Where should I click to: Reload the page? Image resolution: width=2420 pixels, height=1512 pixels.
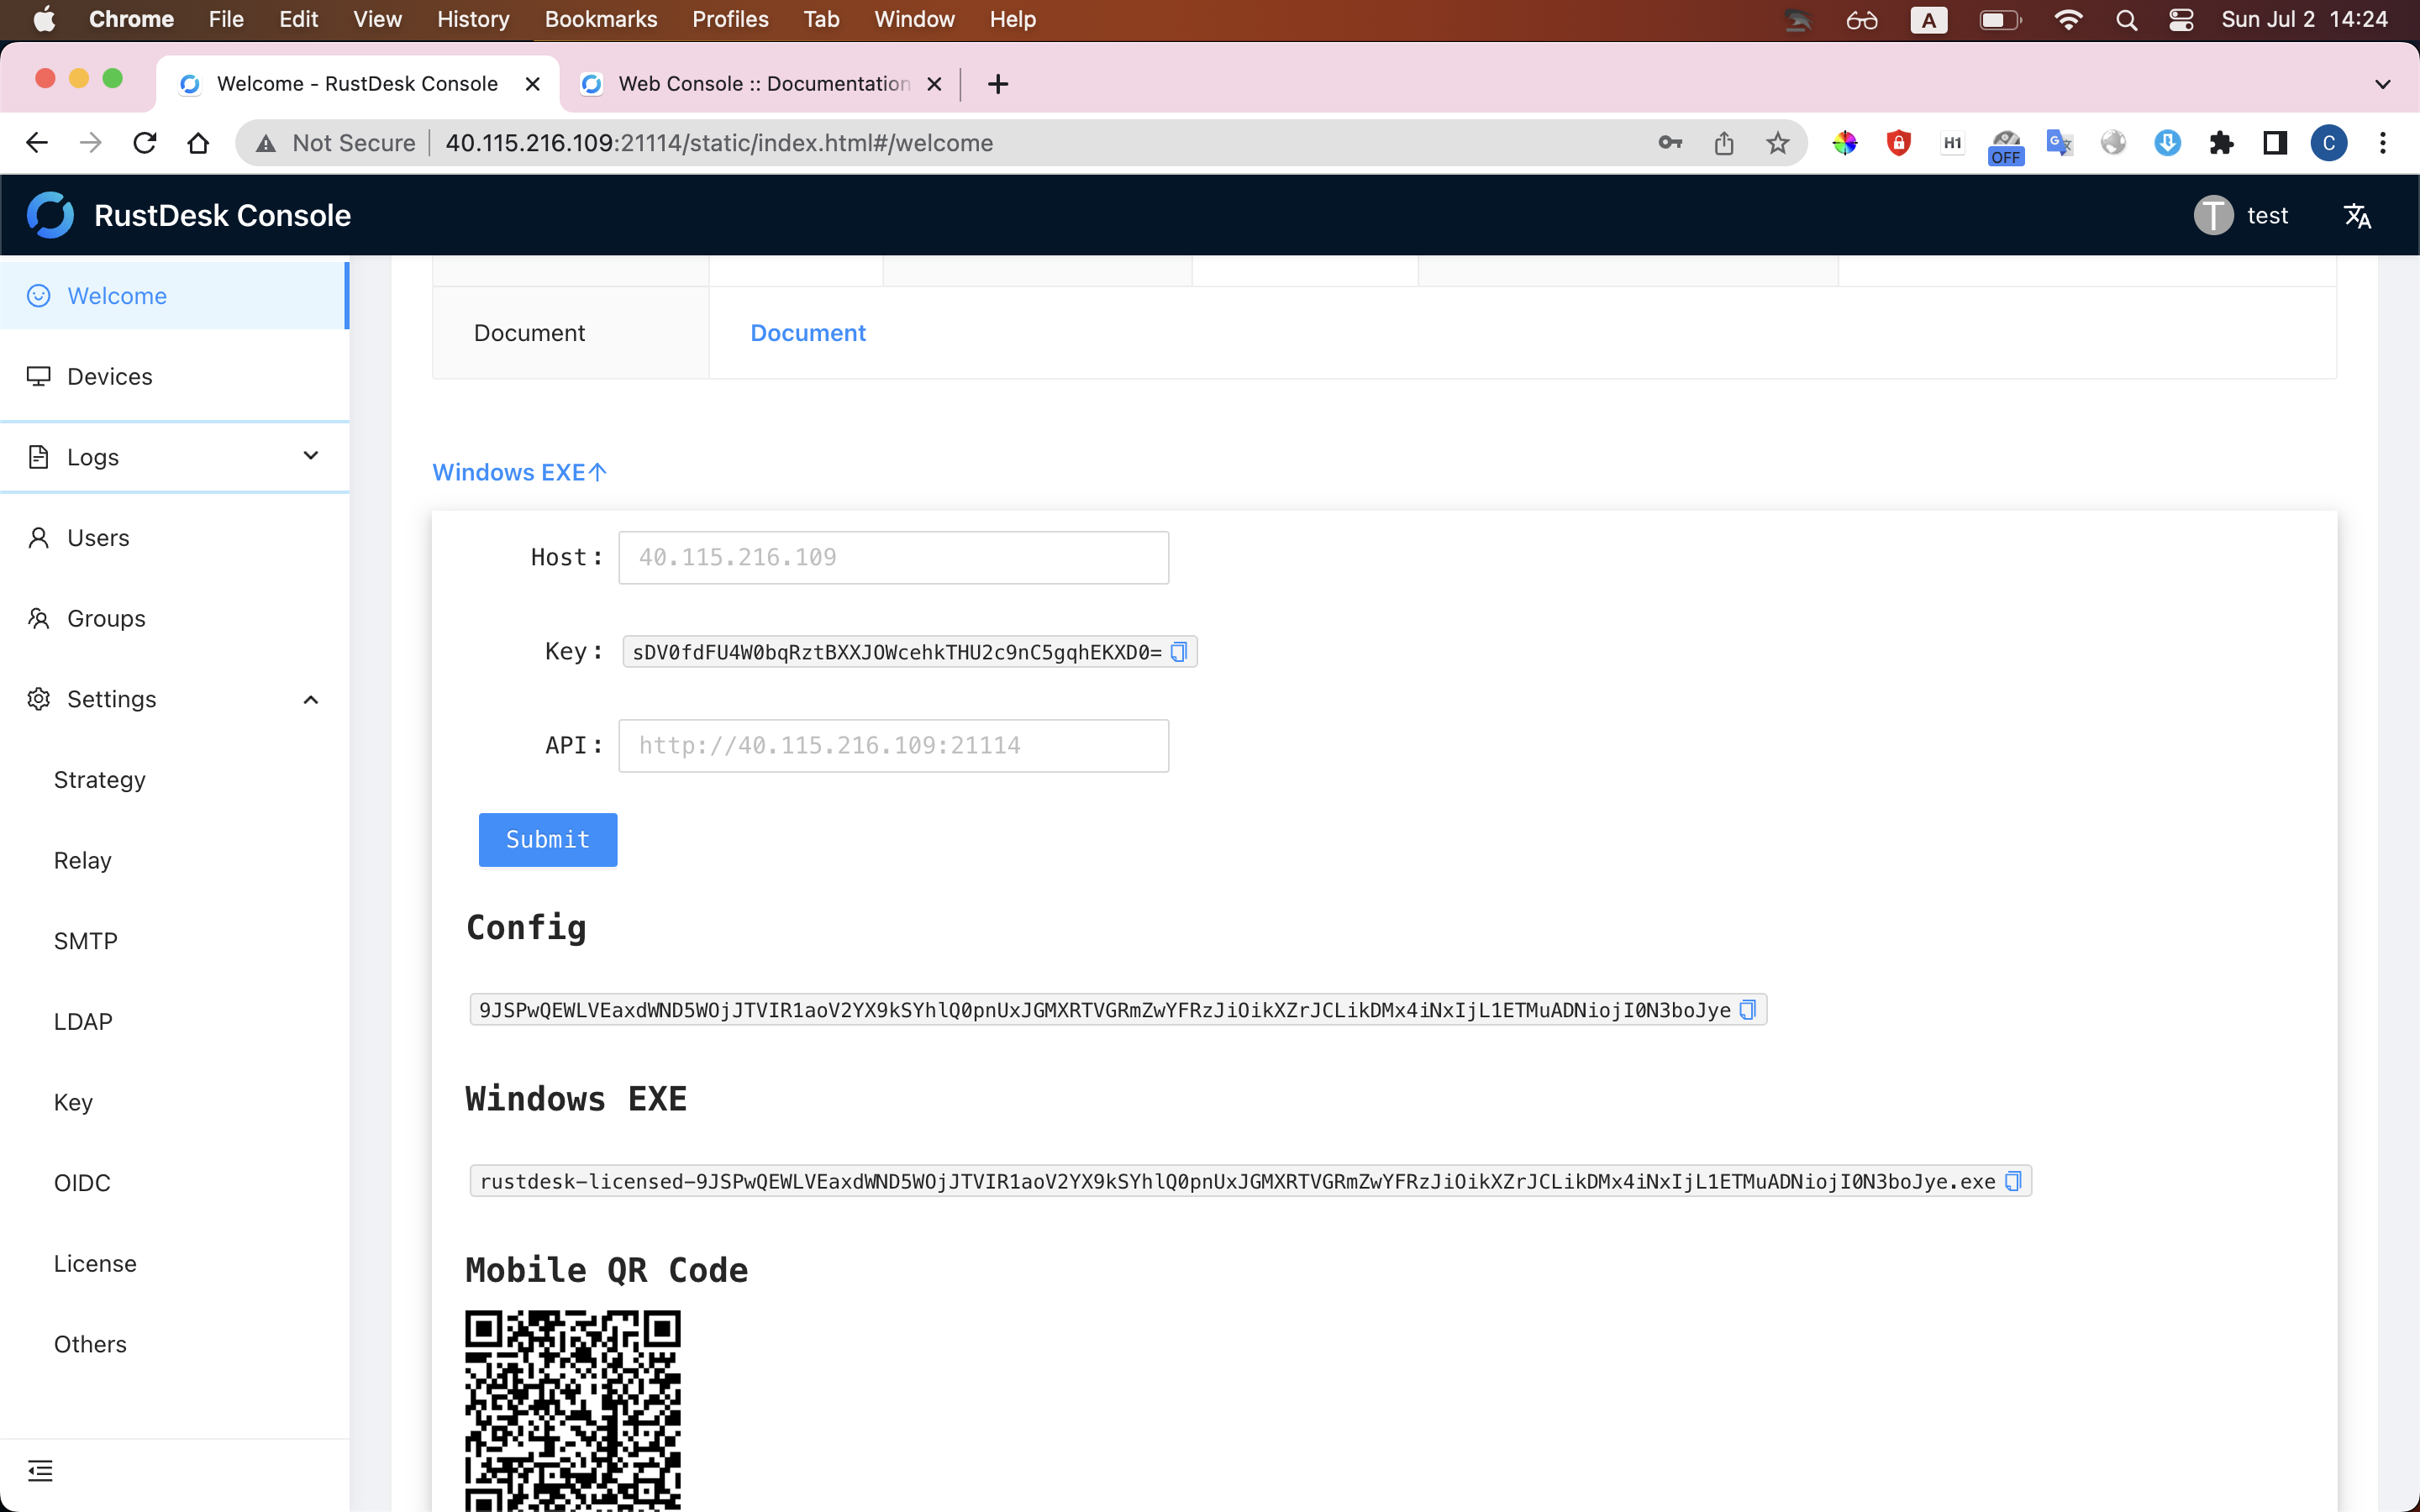click(x=145, y=143)
